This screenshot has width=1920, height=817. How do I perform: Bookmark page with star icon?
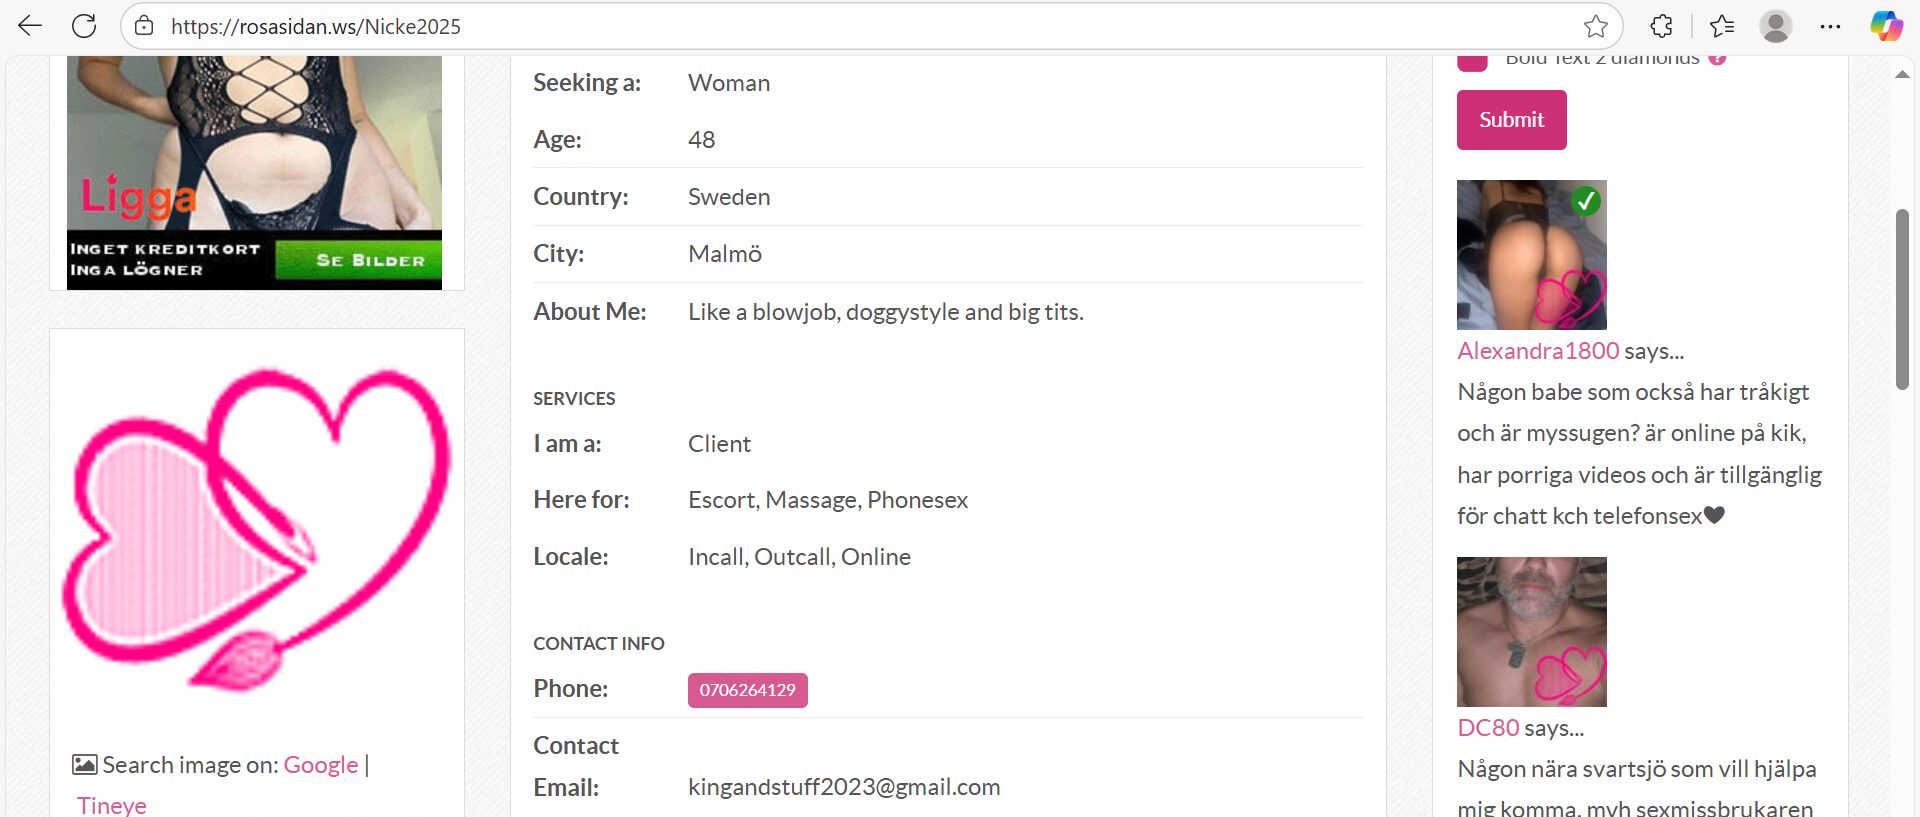pos(1596,26)
